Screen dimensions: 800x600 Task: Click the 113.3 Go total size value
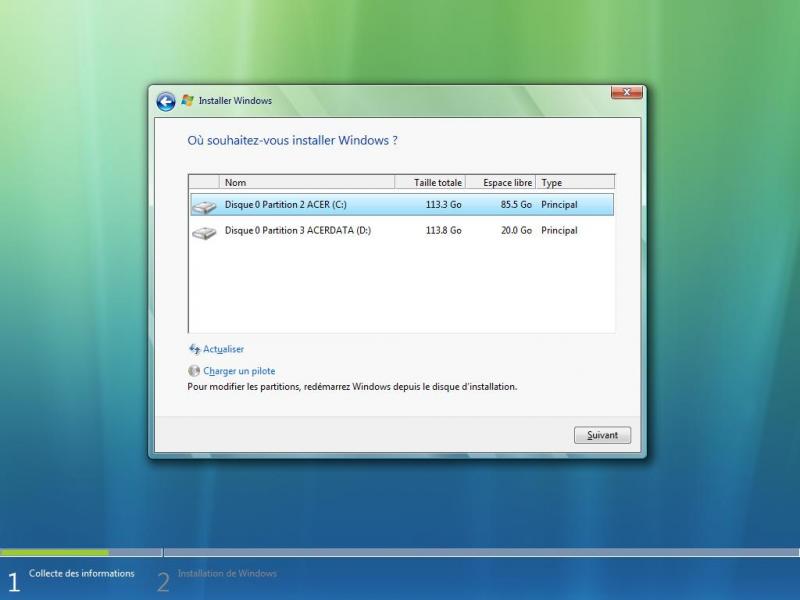443,205
